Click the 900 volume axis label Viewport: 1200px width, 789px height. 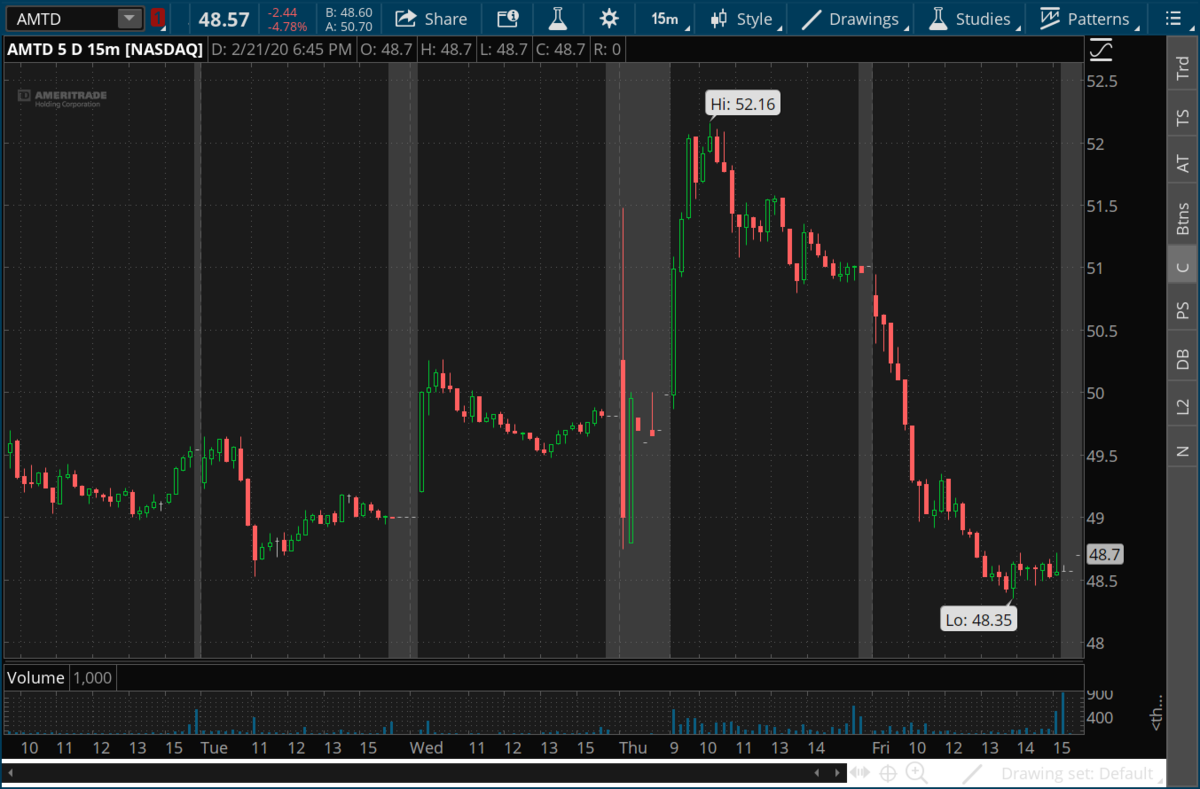[1101, 694]
